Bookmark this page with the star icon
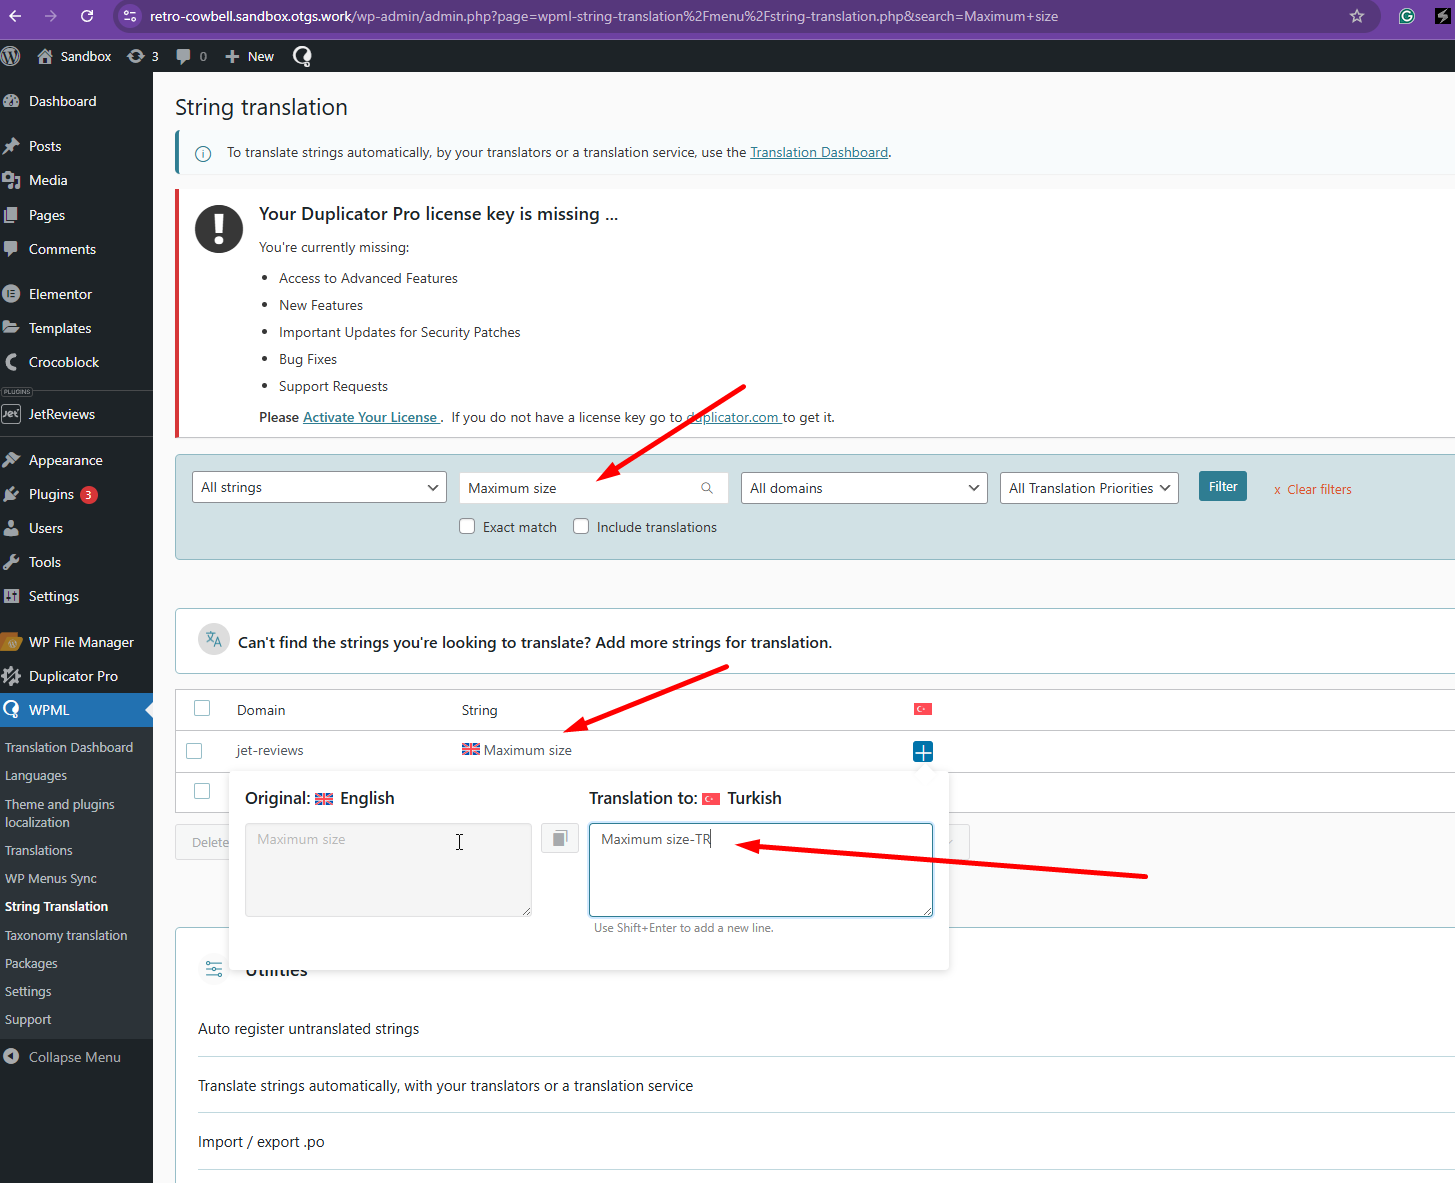Viewport: 1455px width, 1183px height. (1357, 16)
